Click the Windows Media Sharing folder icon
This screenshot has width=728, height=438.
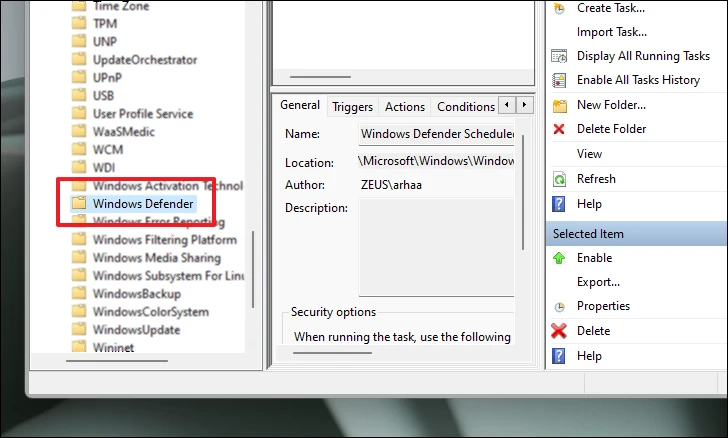pos(79,257)
